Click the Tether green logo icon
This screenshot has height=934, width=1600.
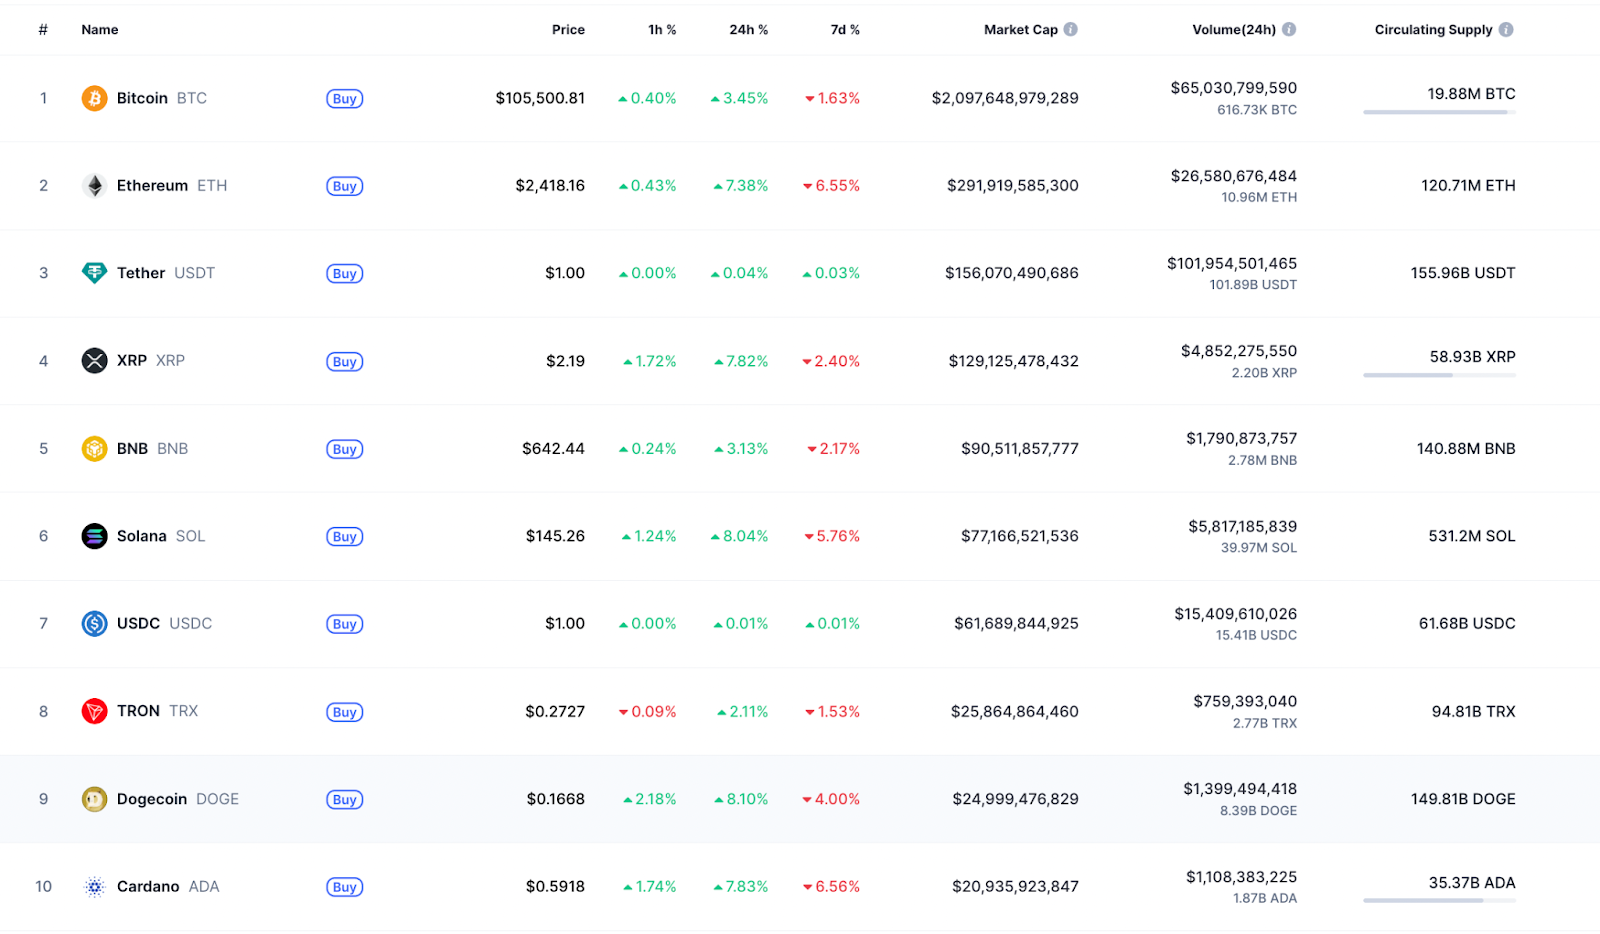coord(94,273)
